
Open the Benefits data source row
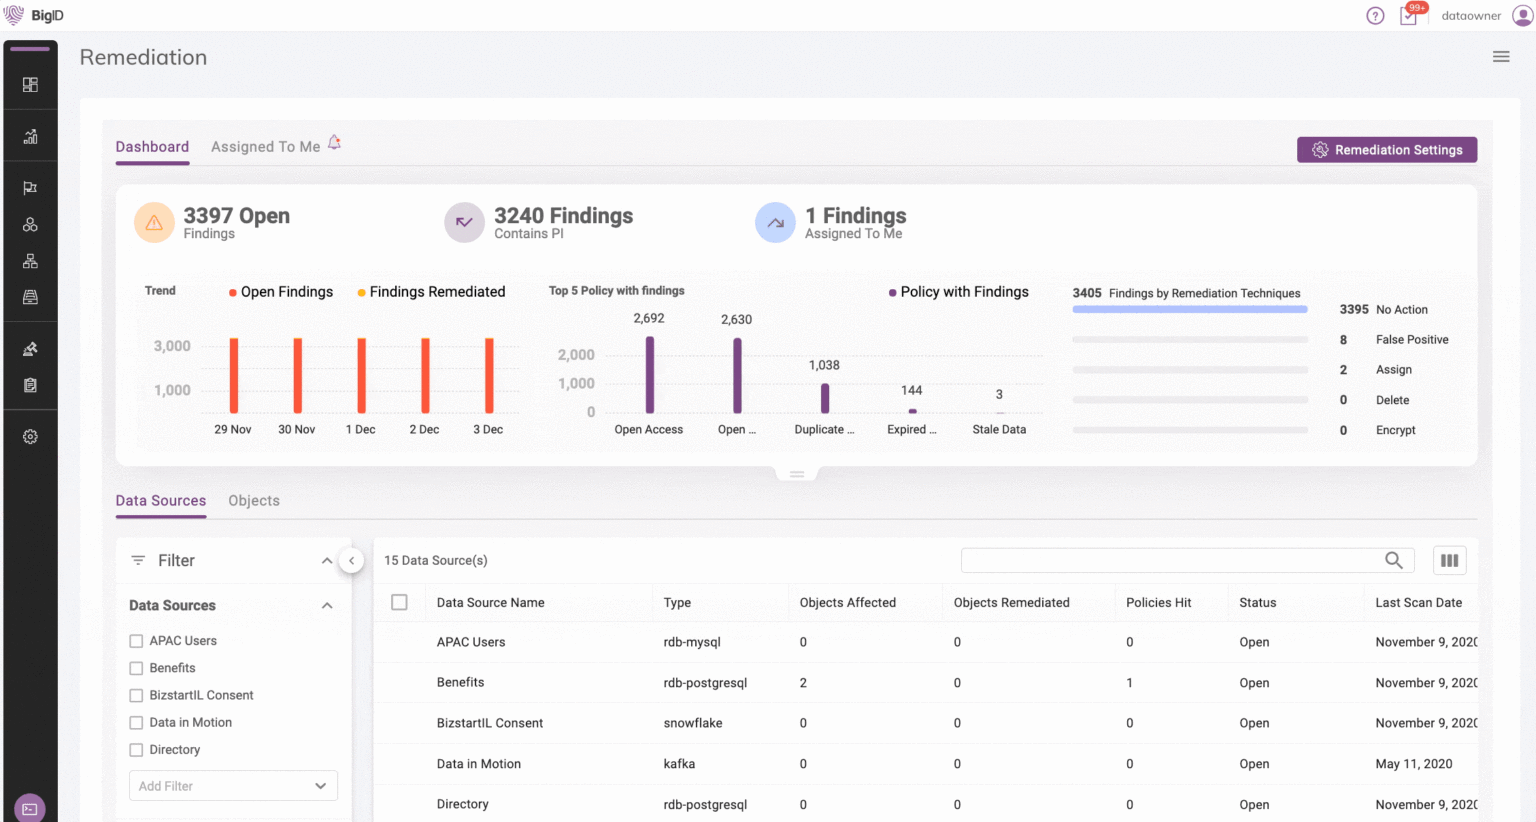[461, 683]
